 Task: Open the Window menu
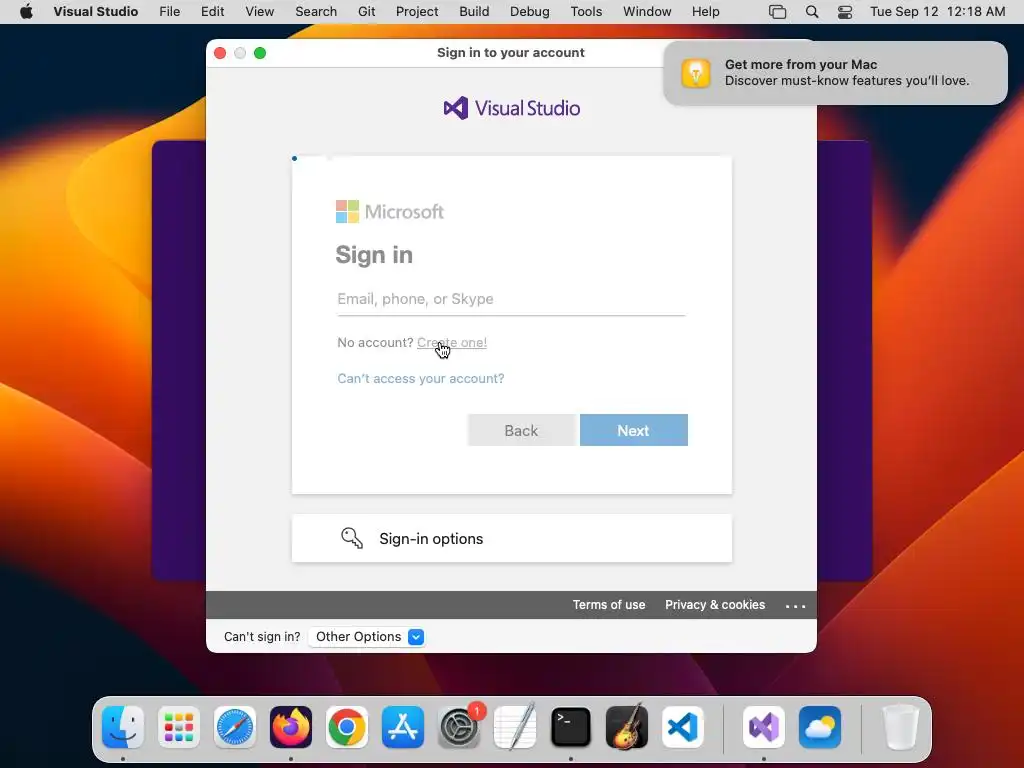pyautogui.click(x=647, y=12)
